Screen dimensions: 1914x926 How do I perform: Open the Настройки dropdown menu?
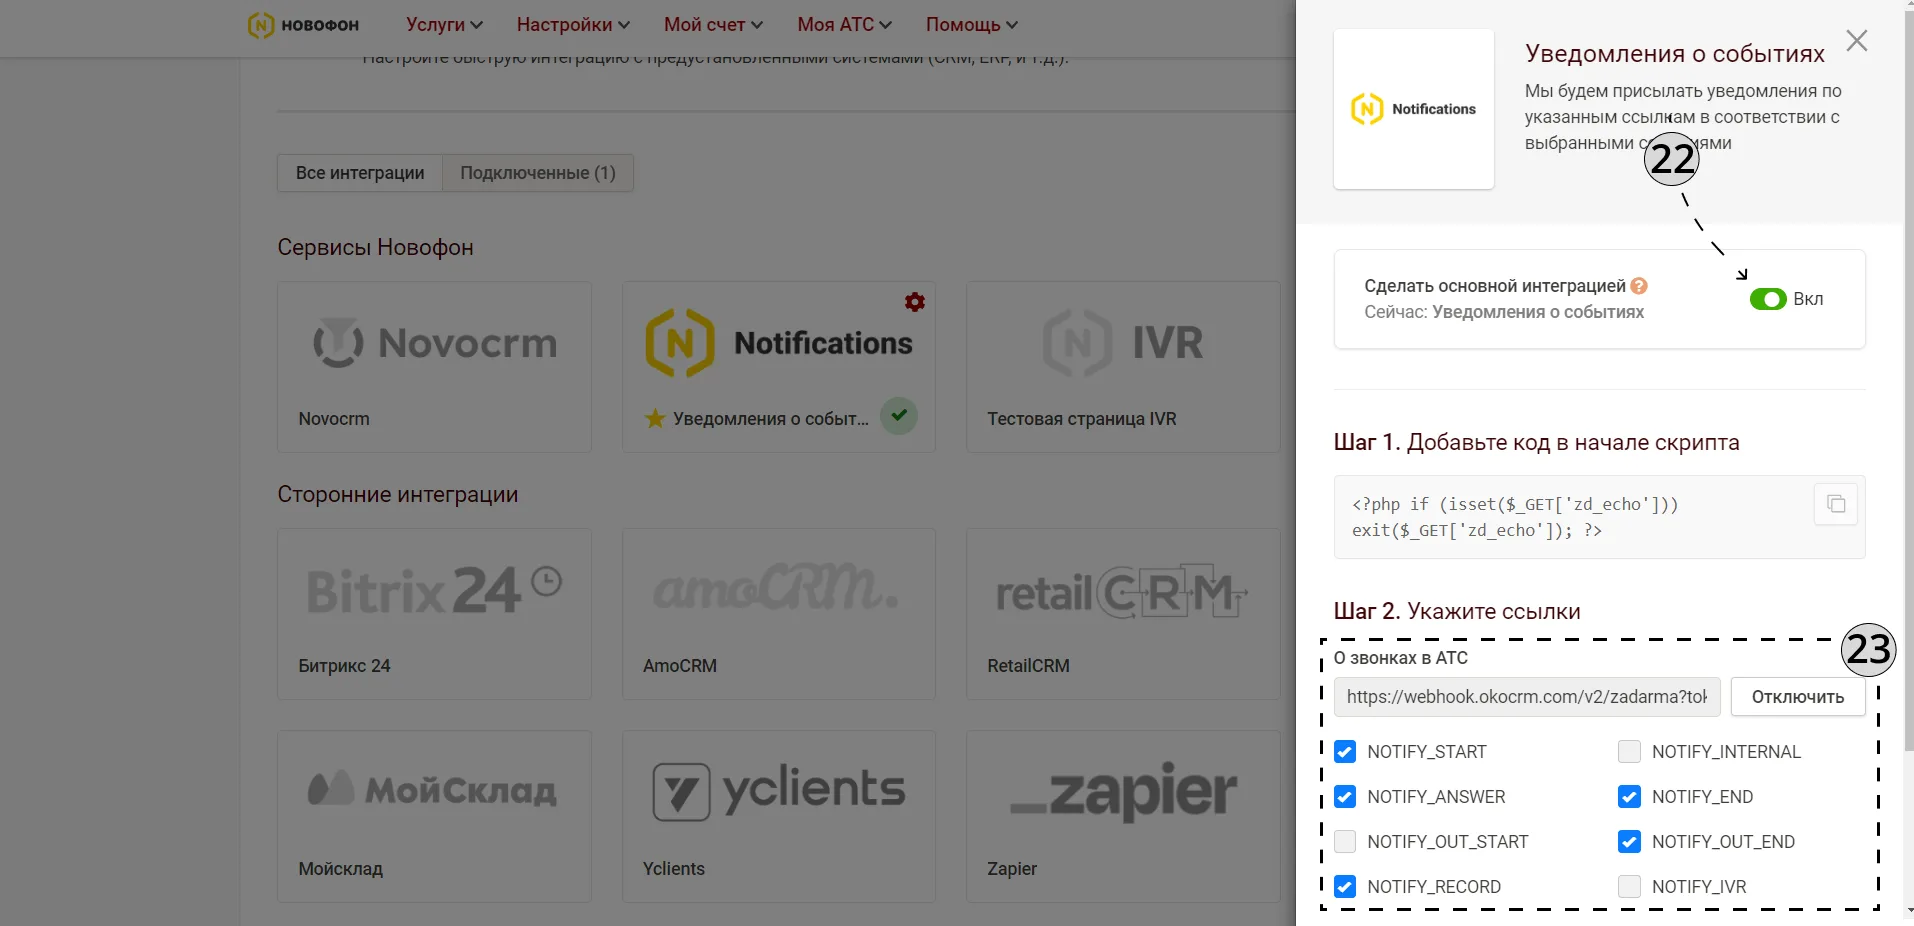[x=573, y=25]
